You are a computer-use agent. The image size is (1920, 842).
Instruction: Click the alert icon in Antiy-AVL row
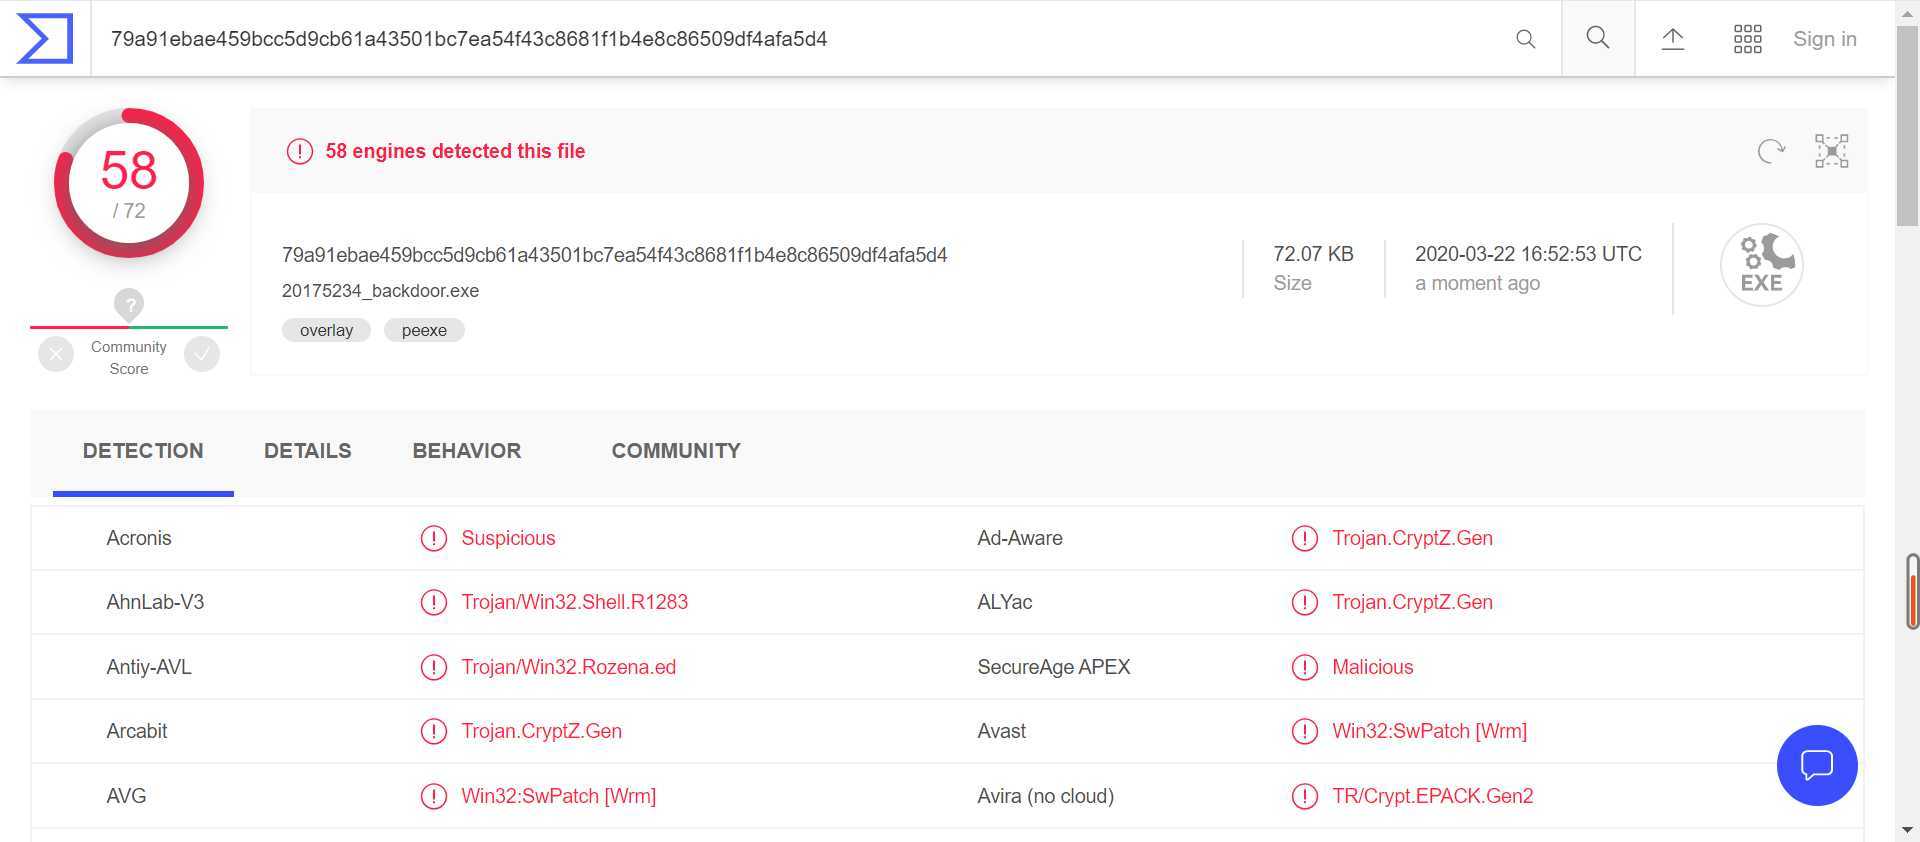click(433, 667)
